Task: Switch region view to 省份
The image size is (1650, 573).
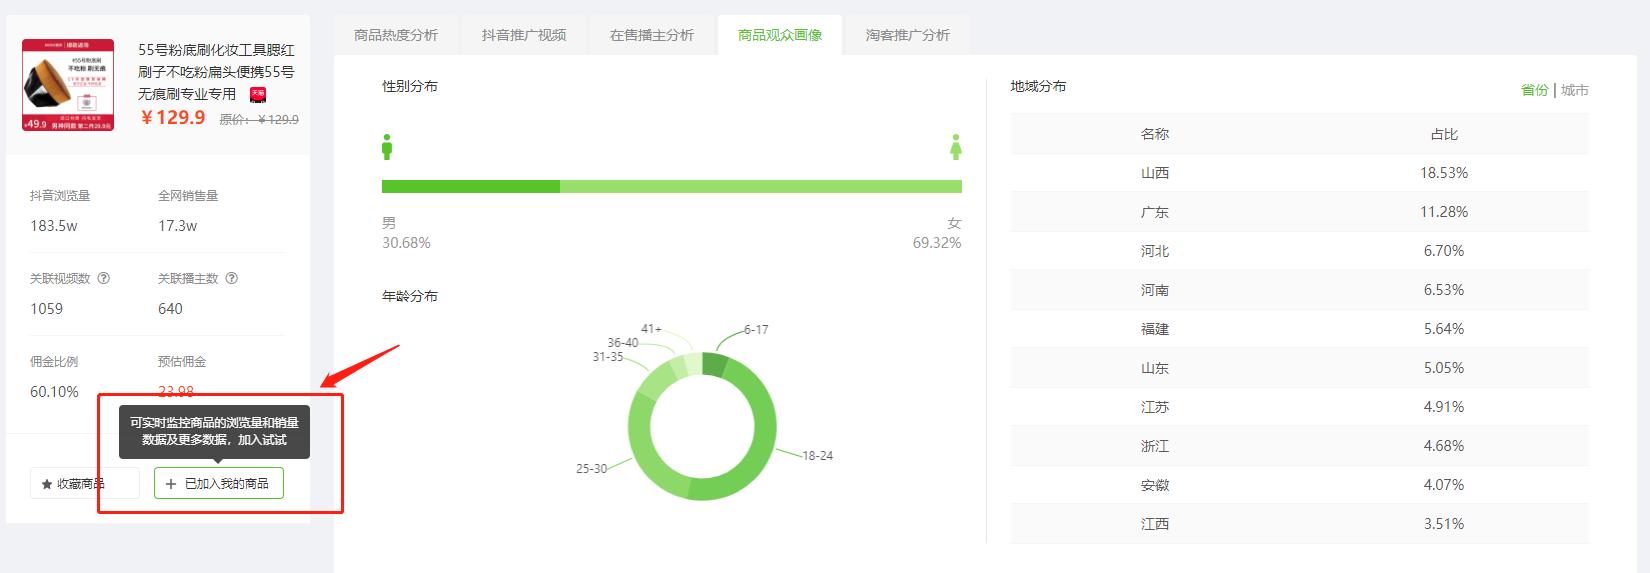Action: pyautogui.click(x=1534, y=90)
